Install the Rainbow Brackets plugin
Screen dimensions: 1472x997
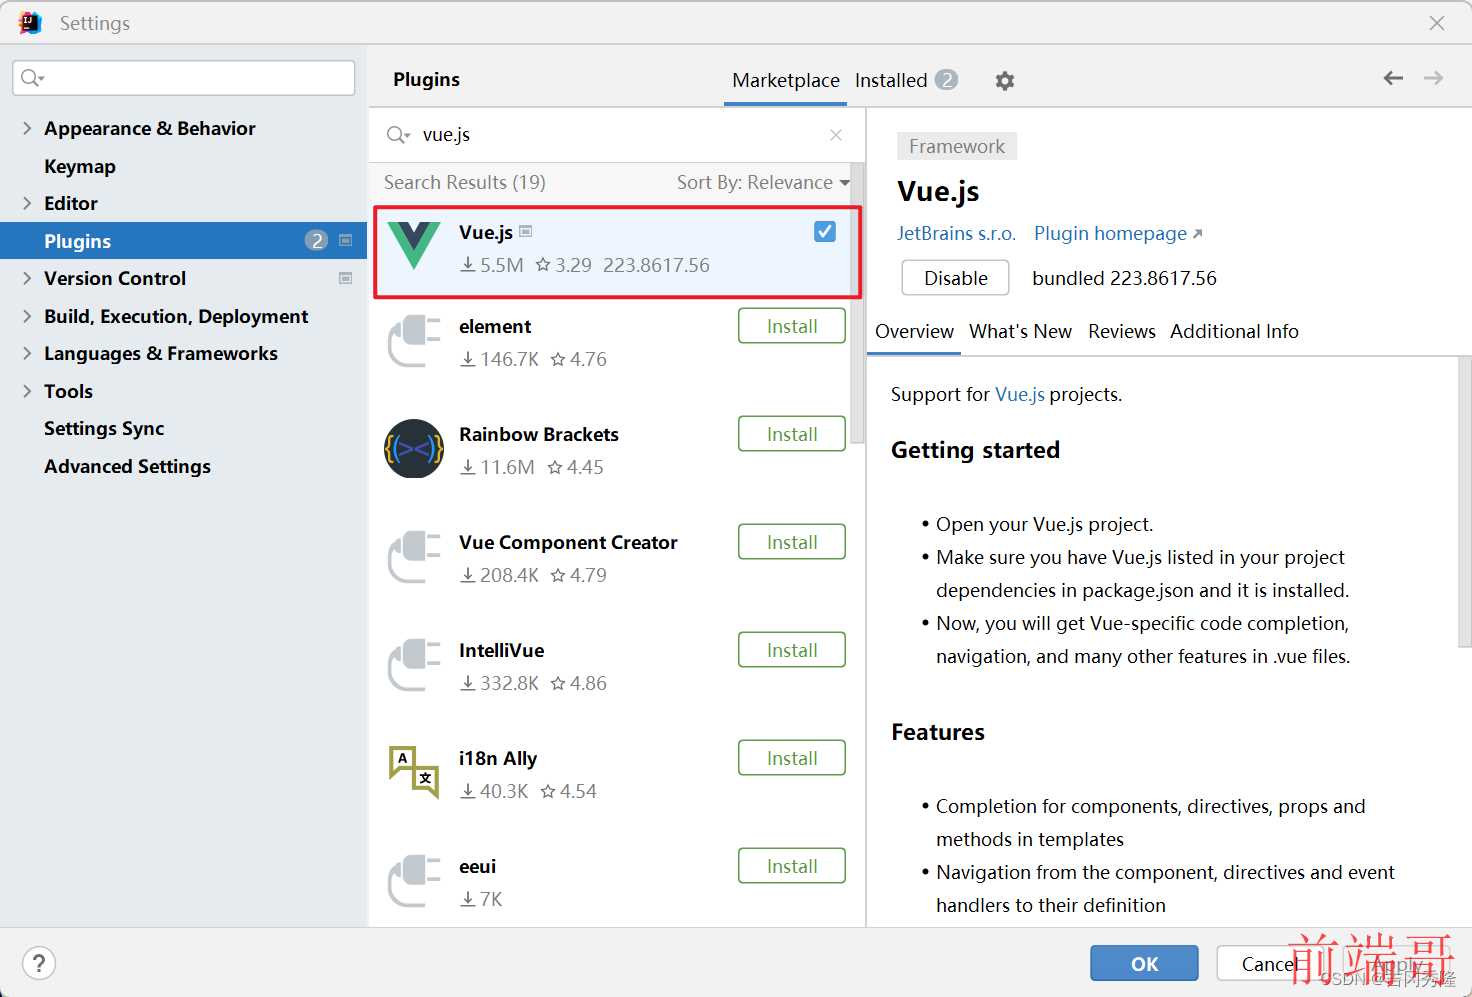pos(792,434)
